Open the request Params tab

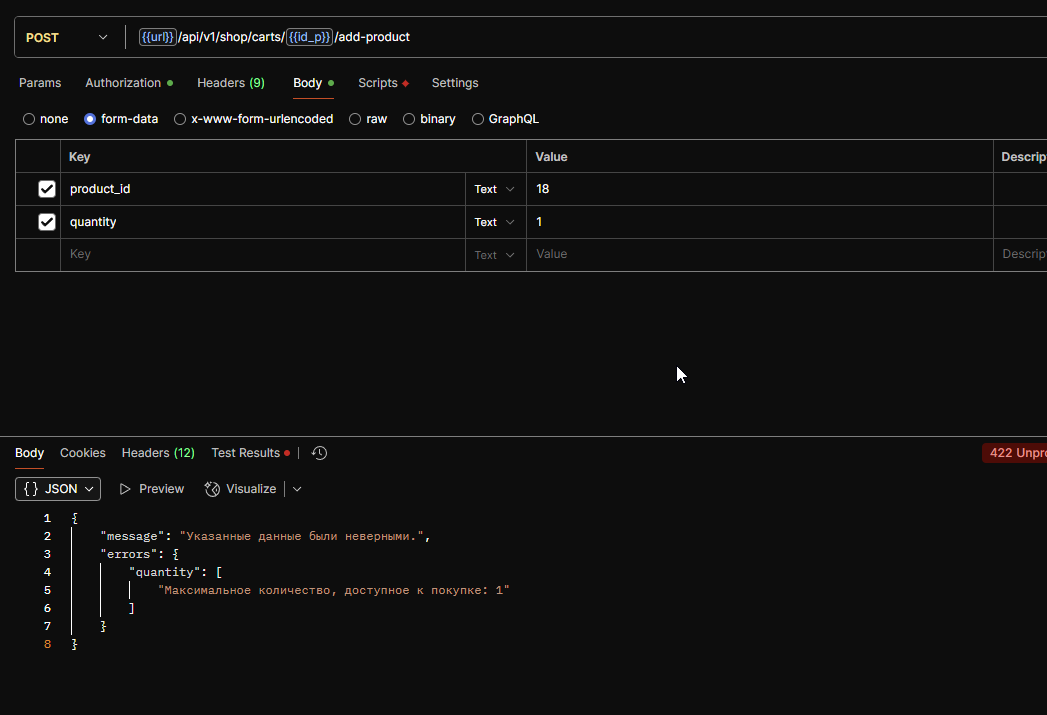pos(40,83)
